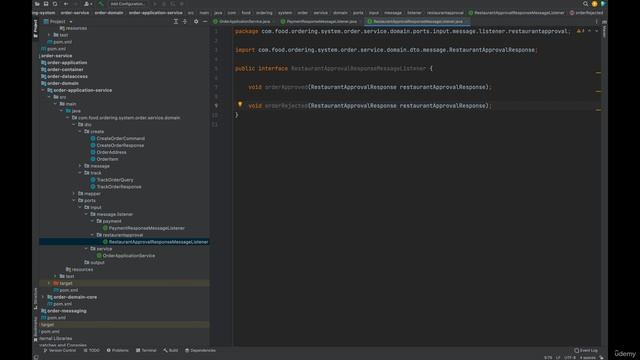This screenshot has height=360, width=640.
Task: Select CreateOrderResponse class in tree
Action: coord(117,145)
